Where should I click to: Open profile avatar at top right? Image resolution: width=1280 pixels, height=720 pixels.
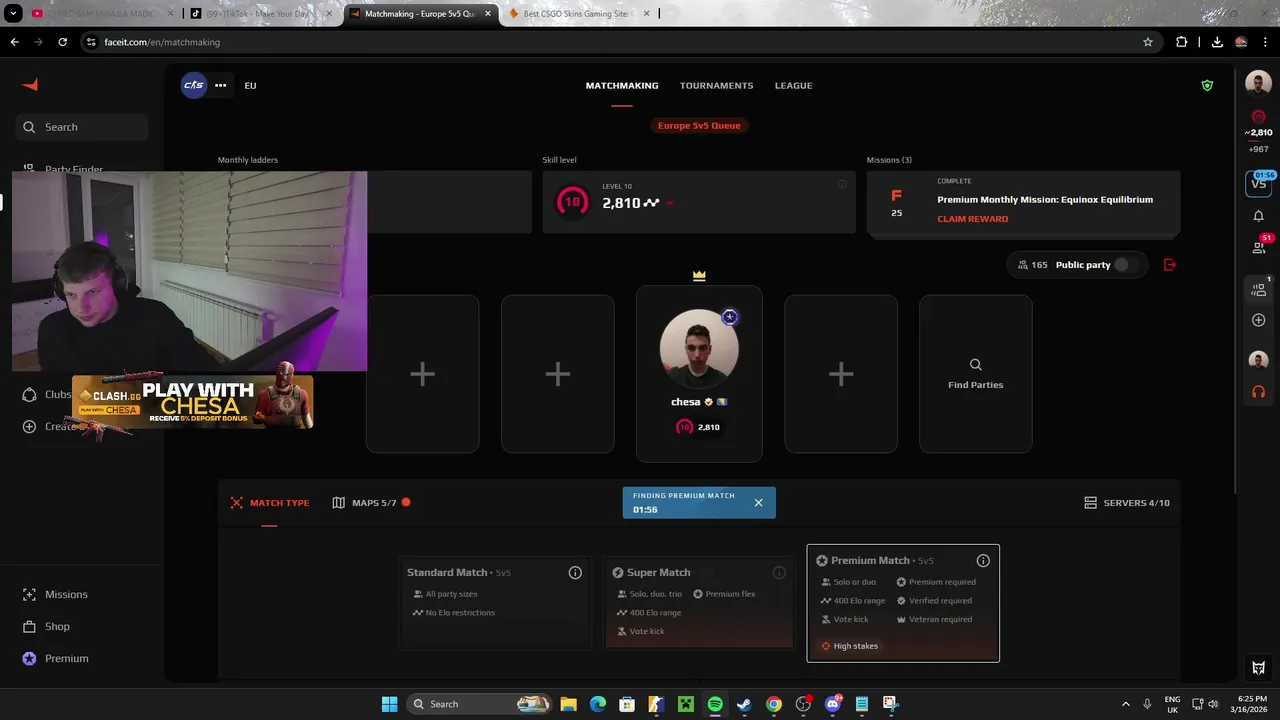click(x=1258, y=84)
